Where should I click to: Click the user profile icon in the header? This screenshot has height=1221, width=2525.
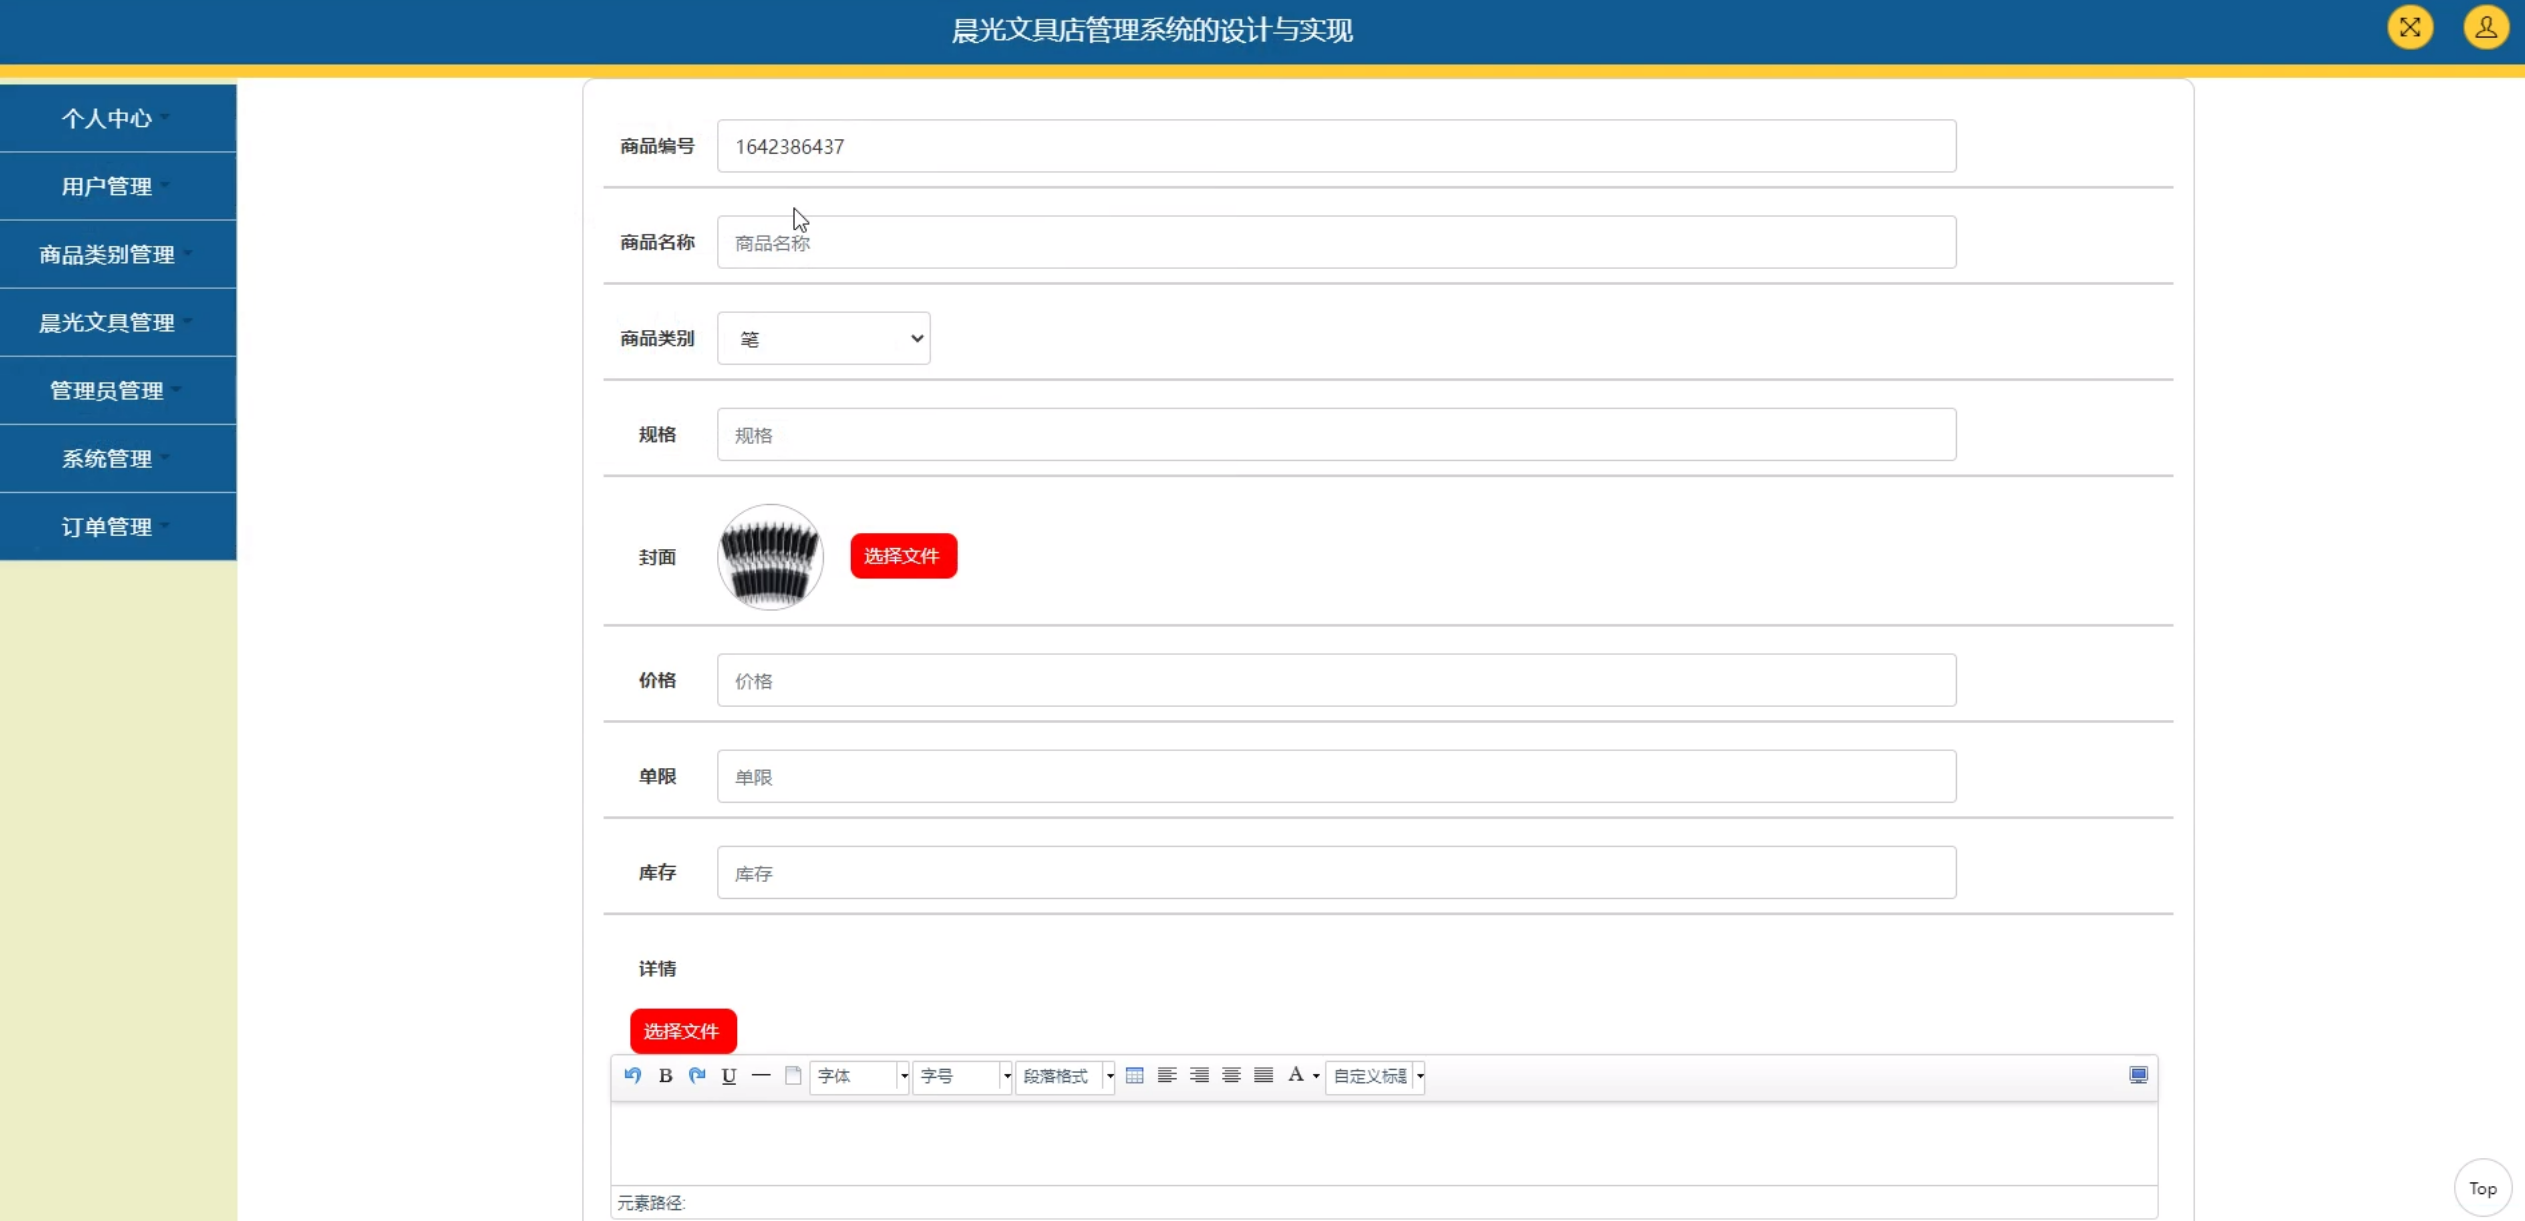[2486, 28]
